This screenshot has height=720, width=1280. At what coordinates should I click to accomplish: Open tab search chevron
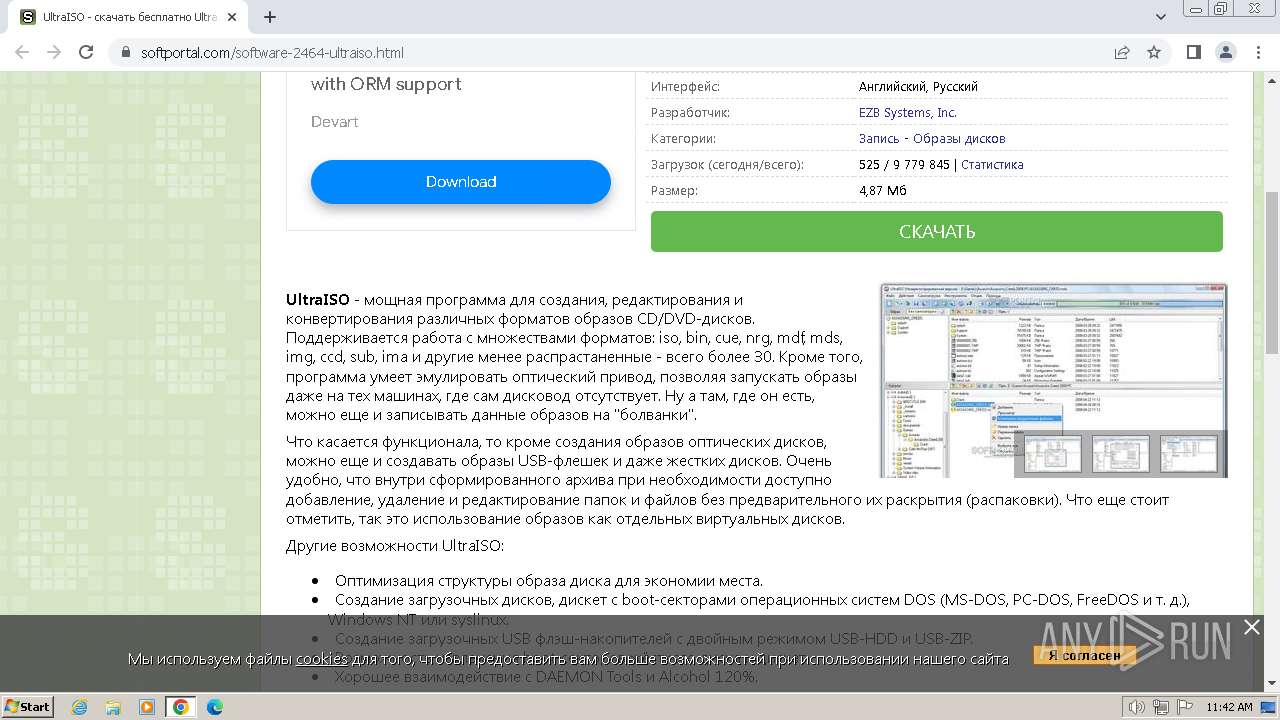click(x=1161, y=17)
